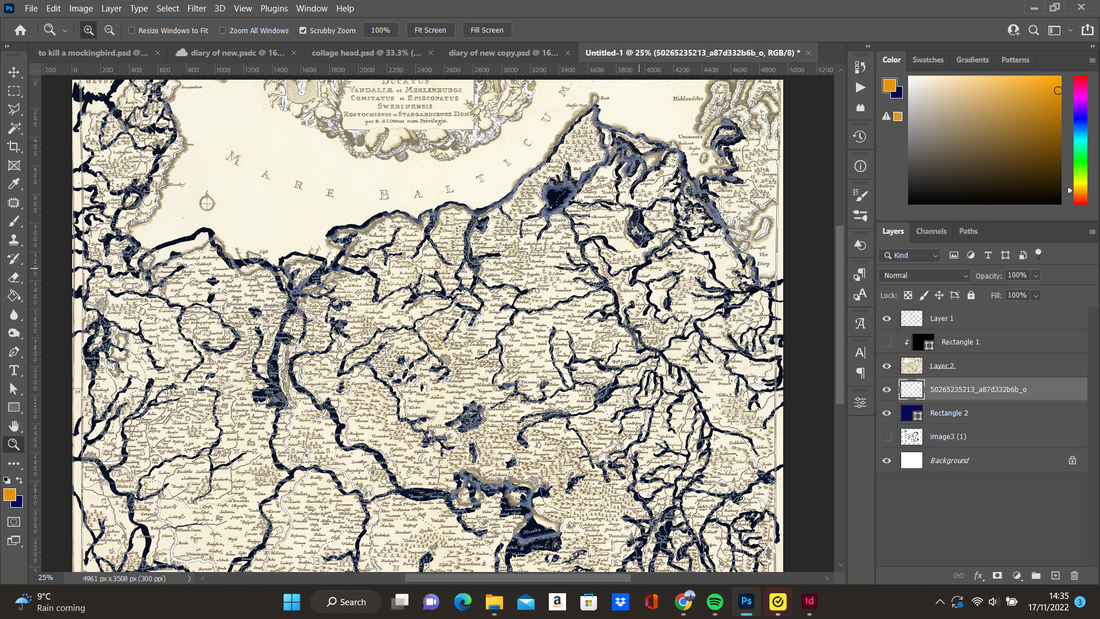Select the Clone Stamp tool
Image resolution: width=1100 pixels, height=619 pixels.
(x=13, y=240)
